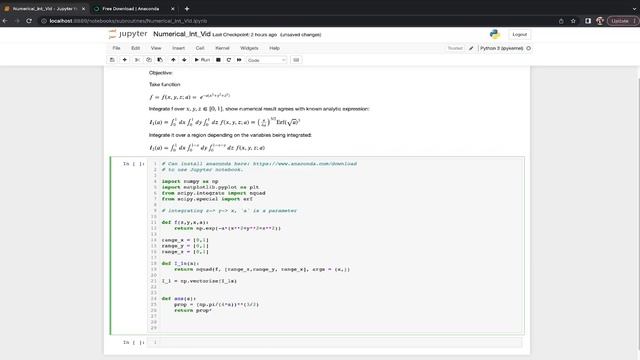The image size is (640, 360).
Task: Click the Python 3 (ipykernel) kernel name
Action: pyautogui.click(x=502, y=48)
